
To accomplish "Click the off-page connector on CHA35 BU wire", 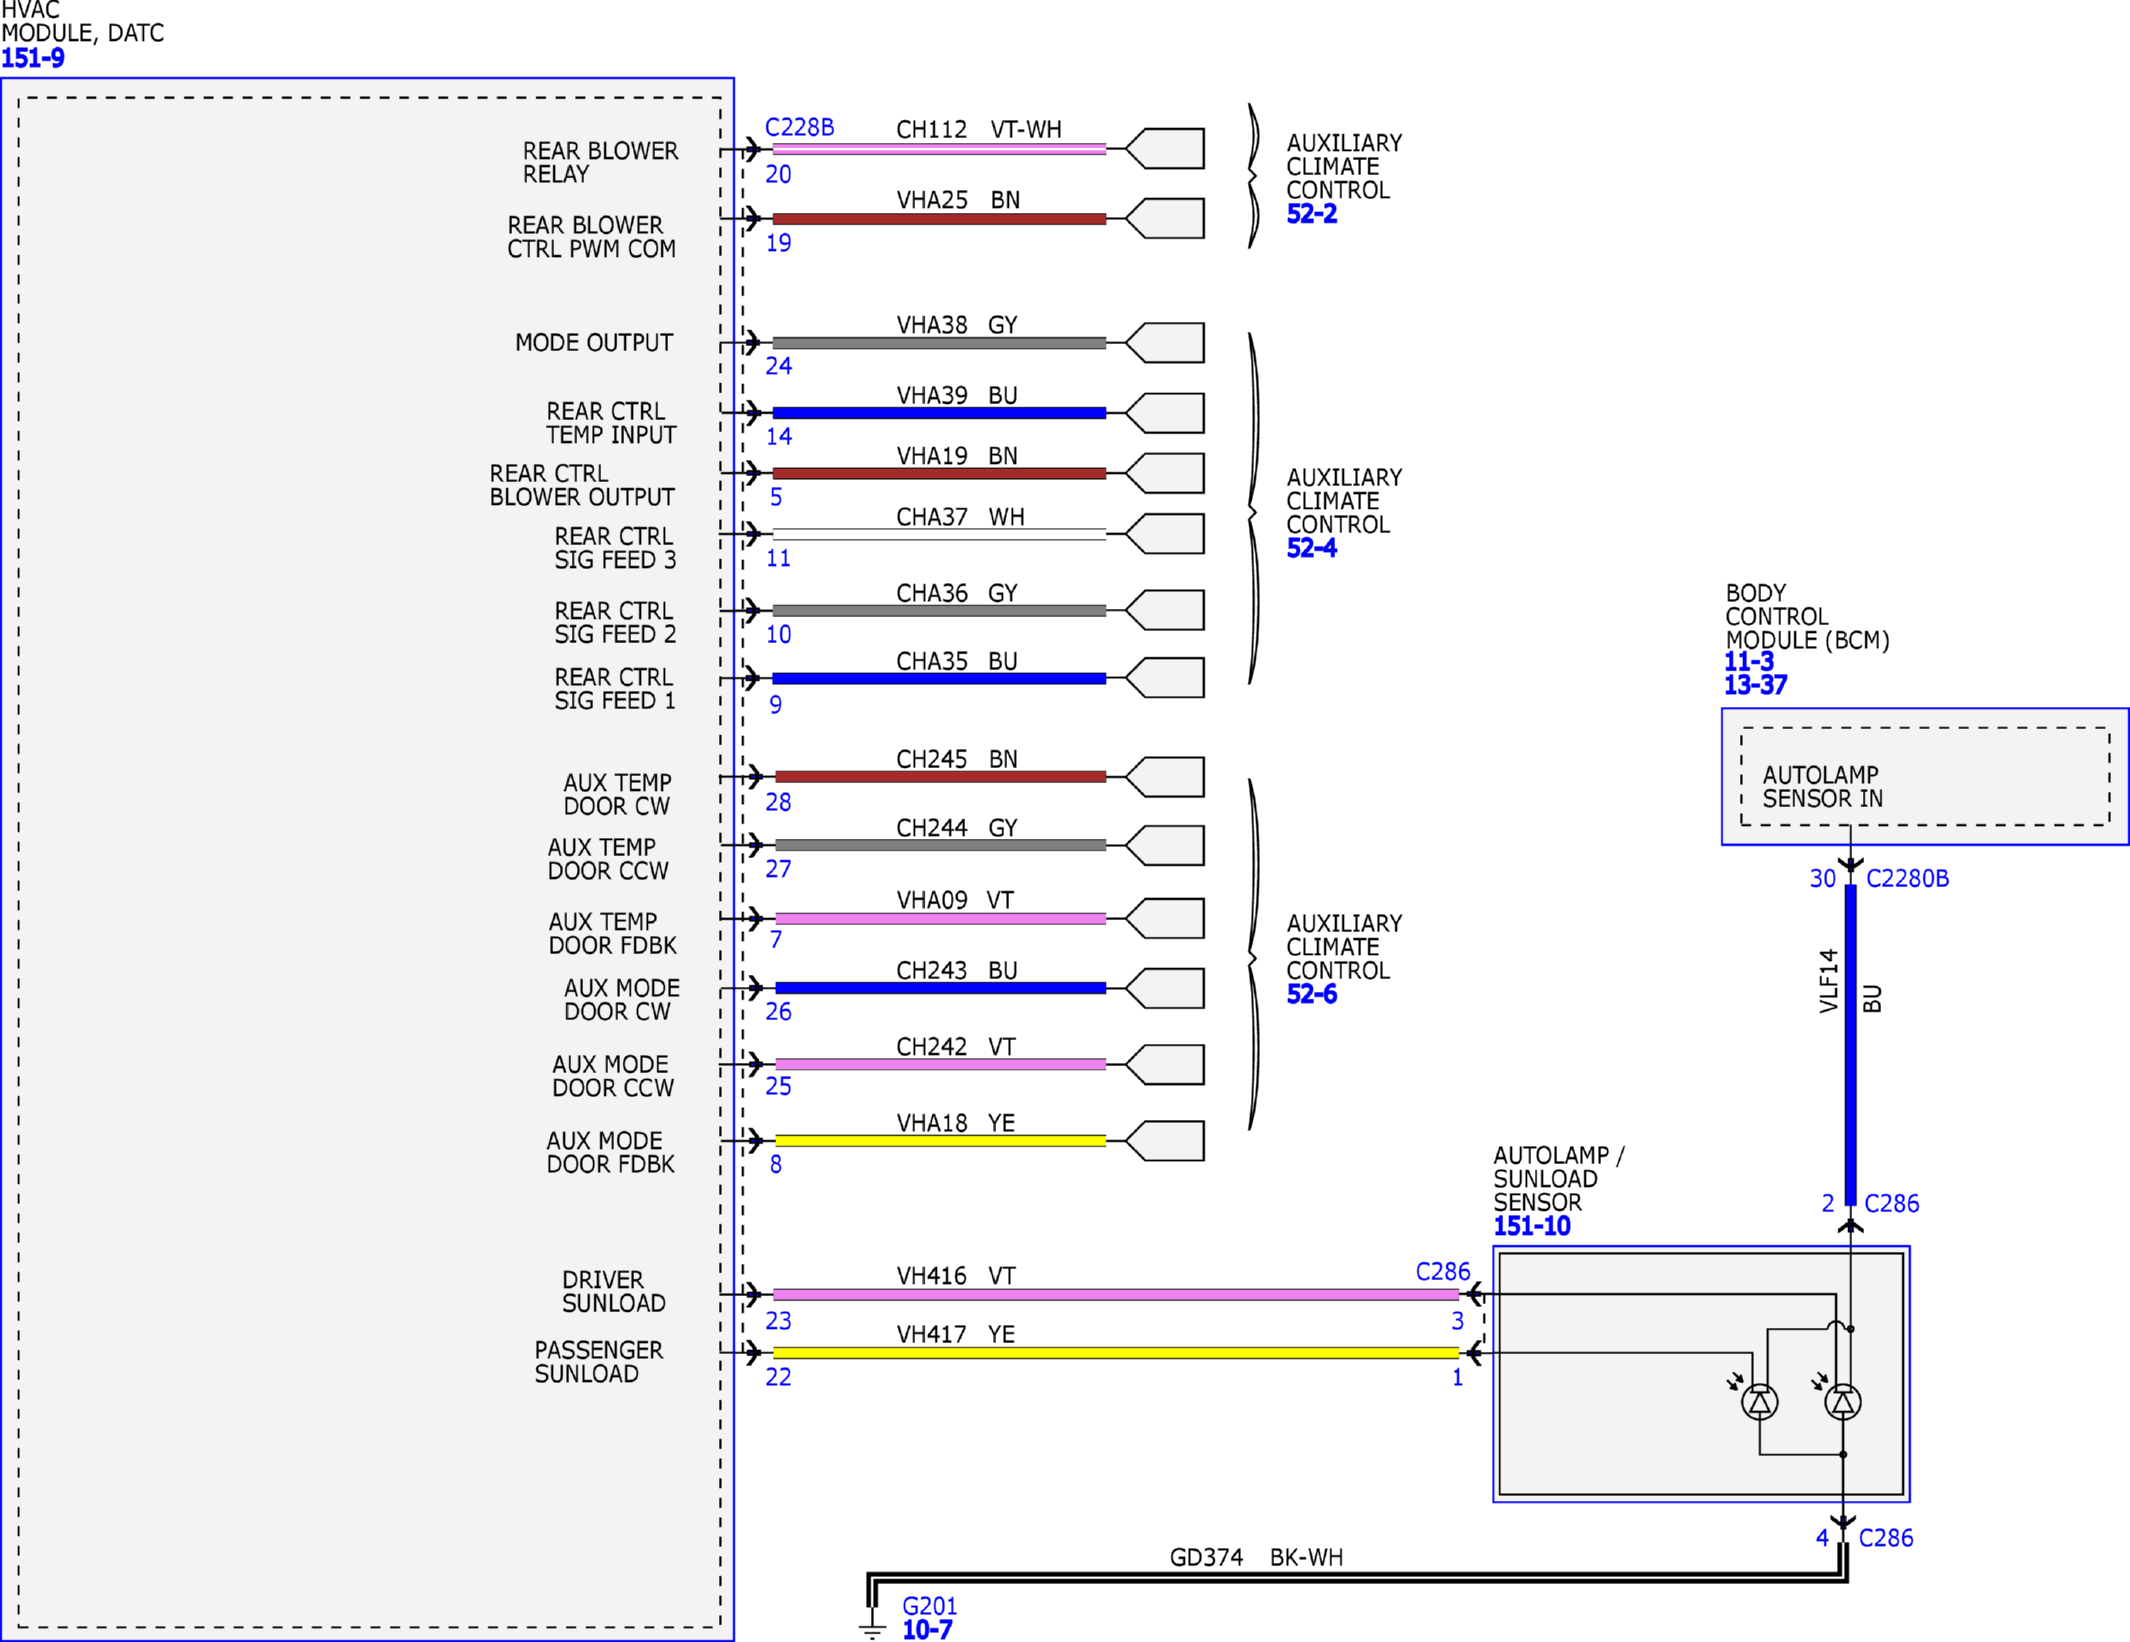I will [x=1165, y=678].
